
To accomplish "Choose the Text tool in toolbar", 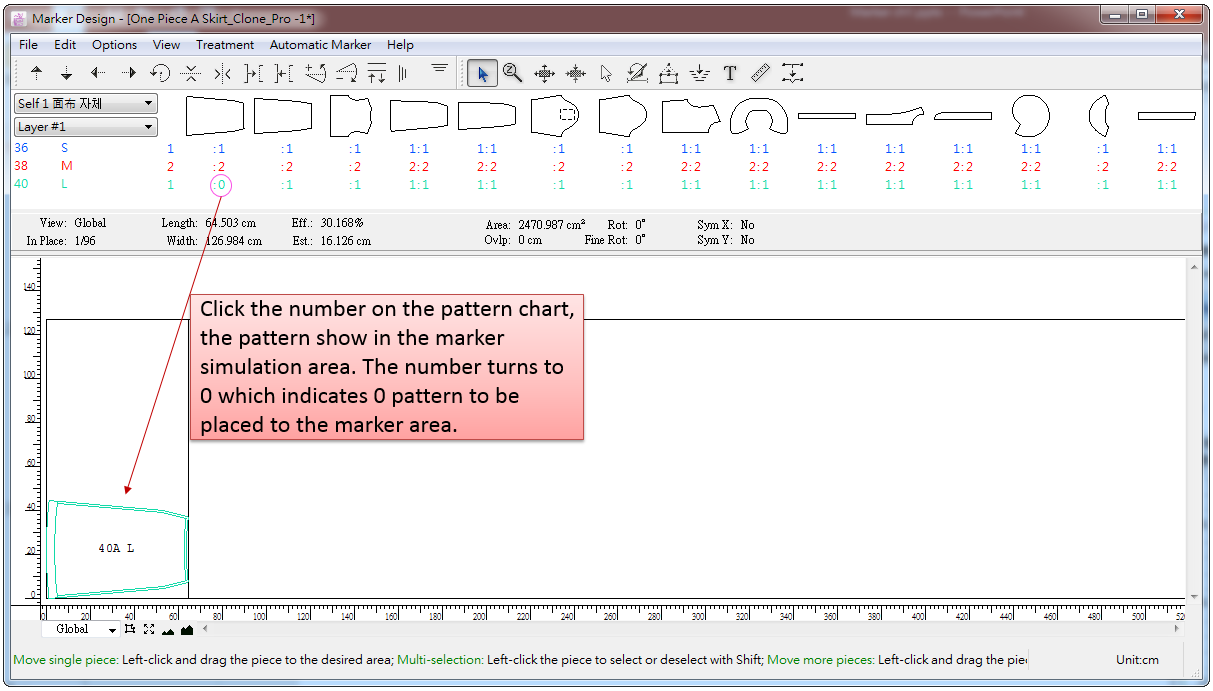I will 730,73.
